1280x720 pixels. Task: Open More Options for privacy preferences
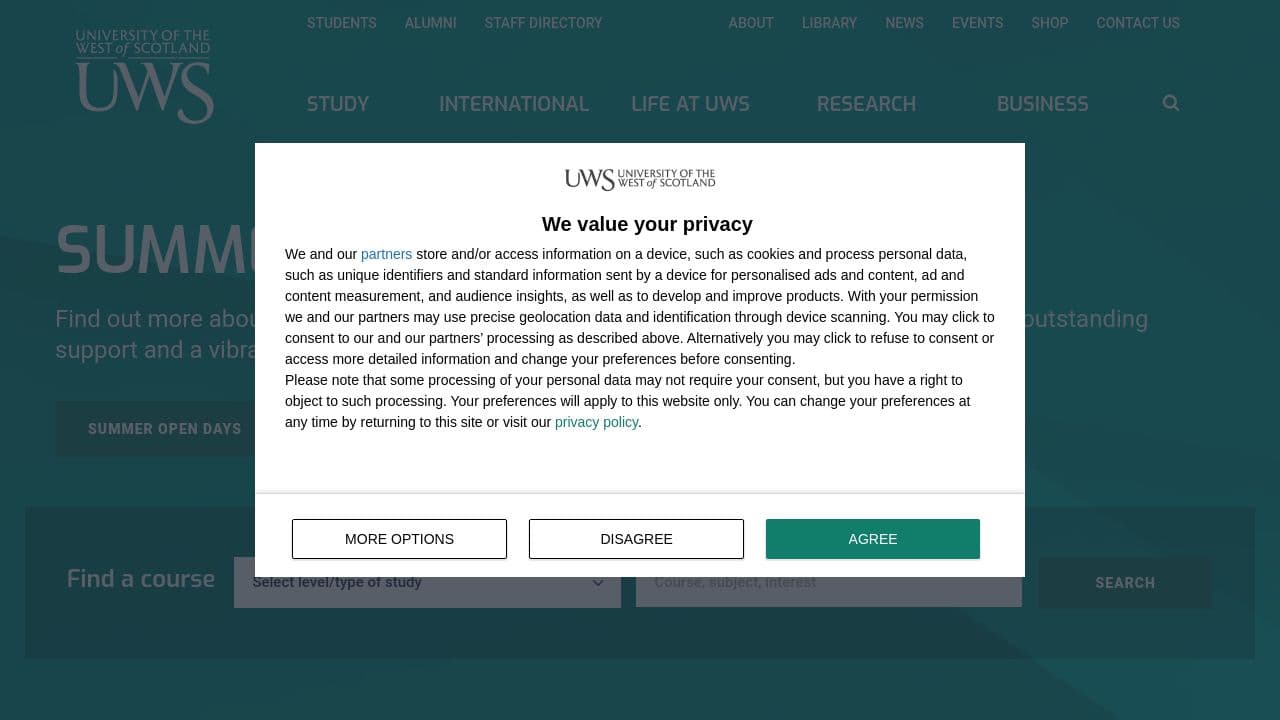[x=399, y=539]
